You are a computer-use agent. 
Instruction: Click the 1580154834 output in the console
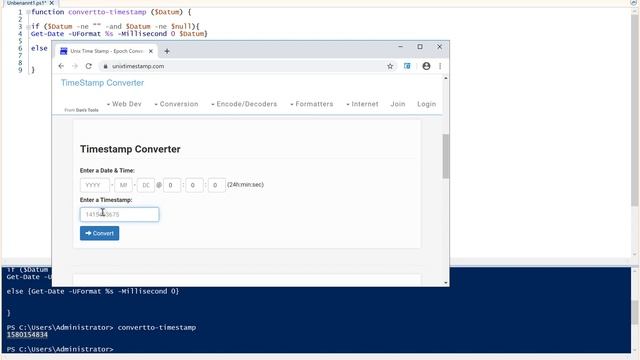tap(27, 335)
